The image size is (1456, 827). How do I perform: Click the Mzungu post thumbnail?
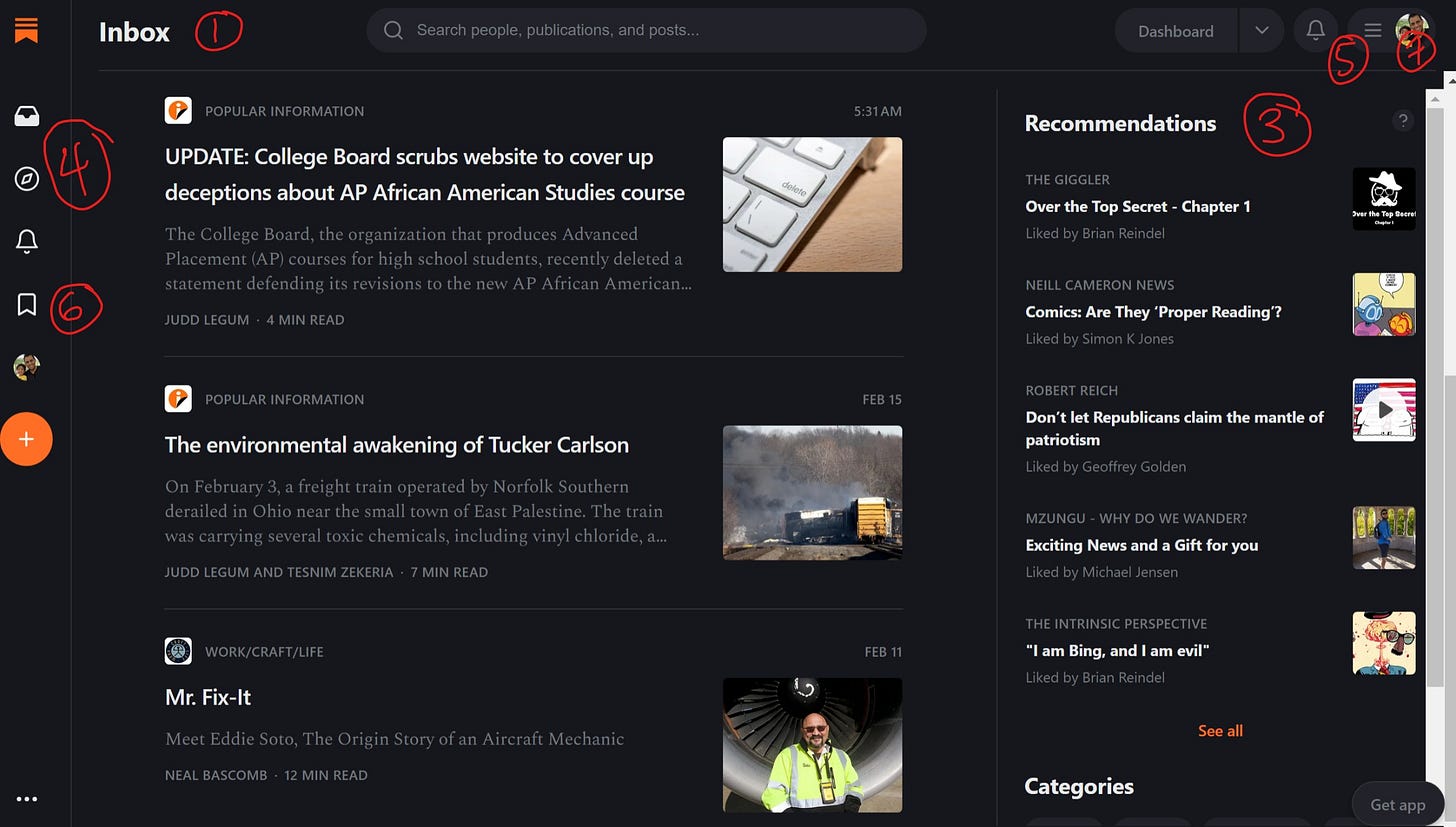[x=1384, y=537]
